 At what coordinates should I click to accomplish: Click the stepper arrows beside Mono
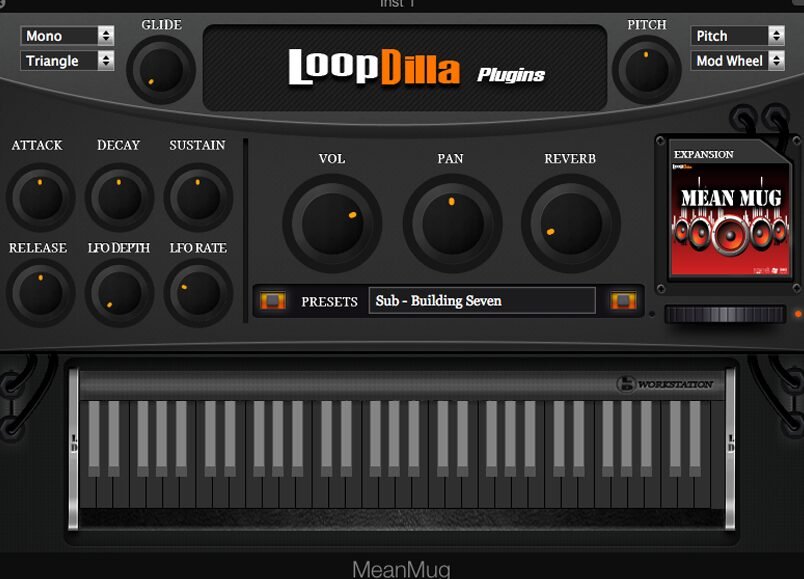[x=106, y=36]
